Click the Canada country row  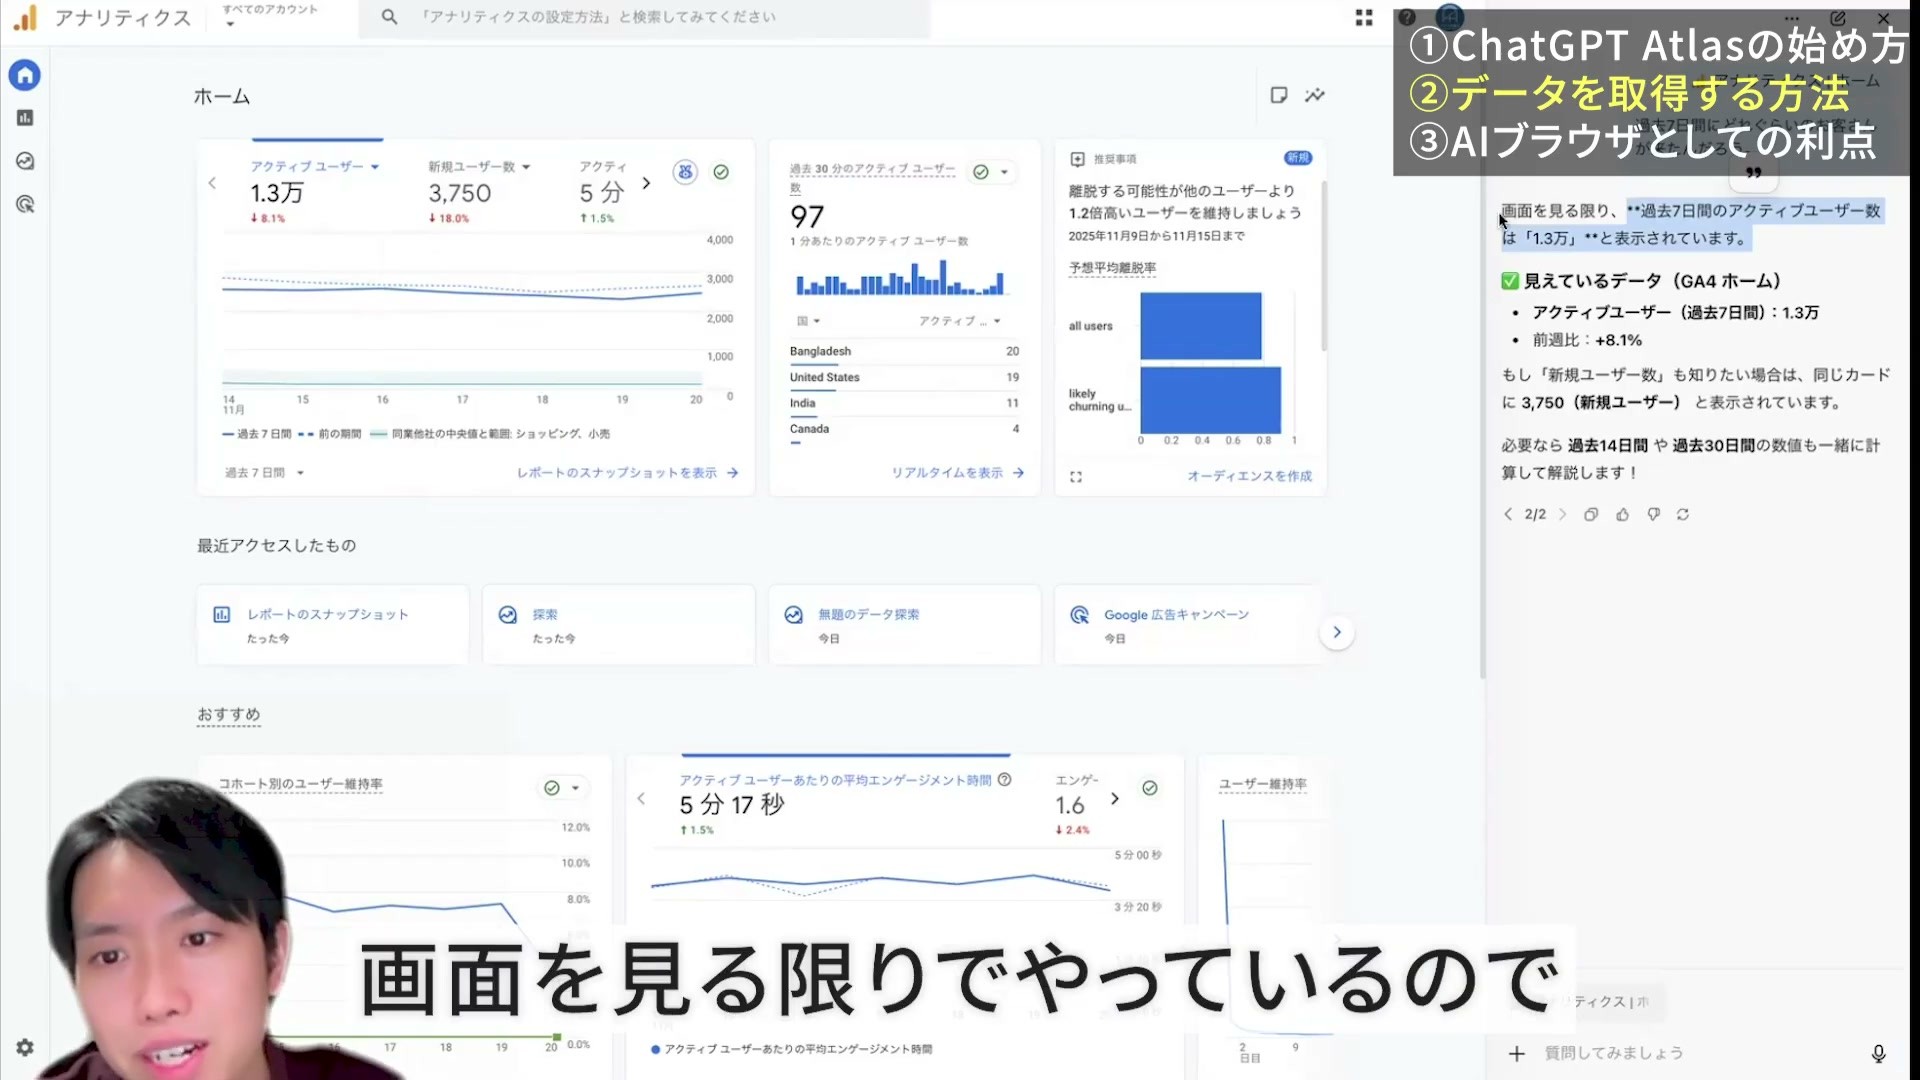(x=904, y=429)
